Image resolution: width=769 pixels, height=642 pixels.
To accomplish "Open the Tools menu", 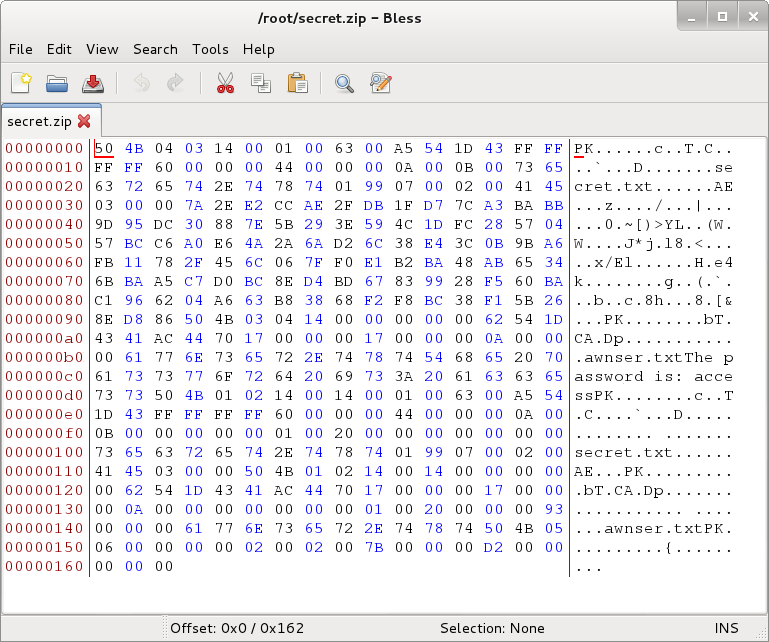I will click(x=210, y=49).
